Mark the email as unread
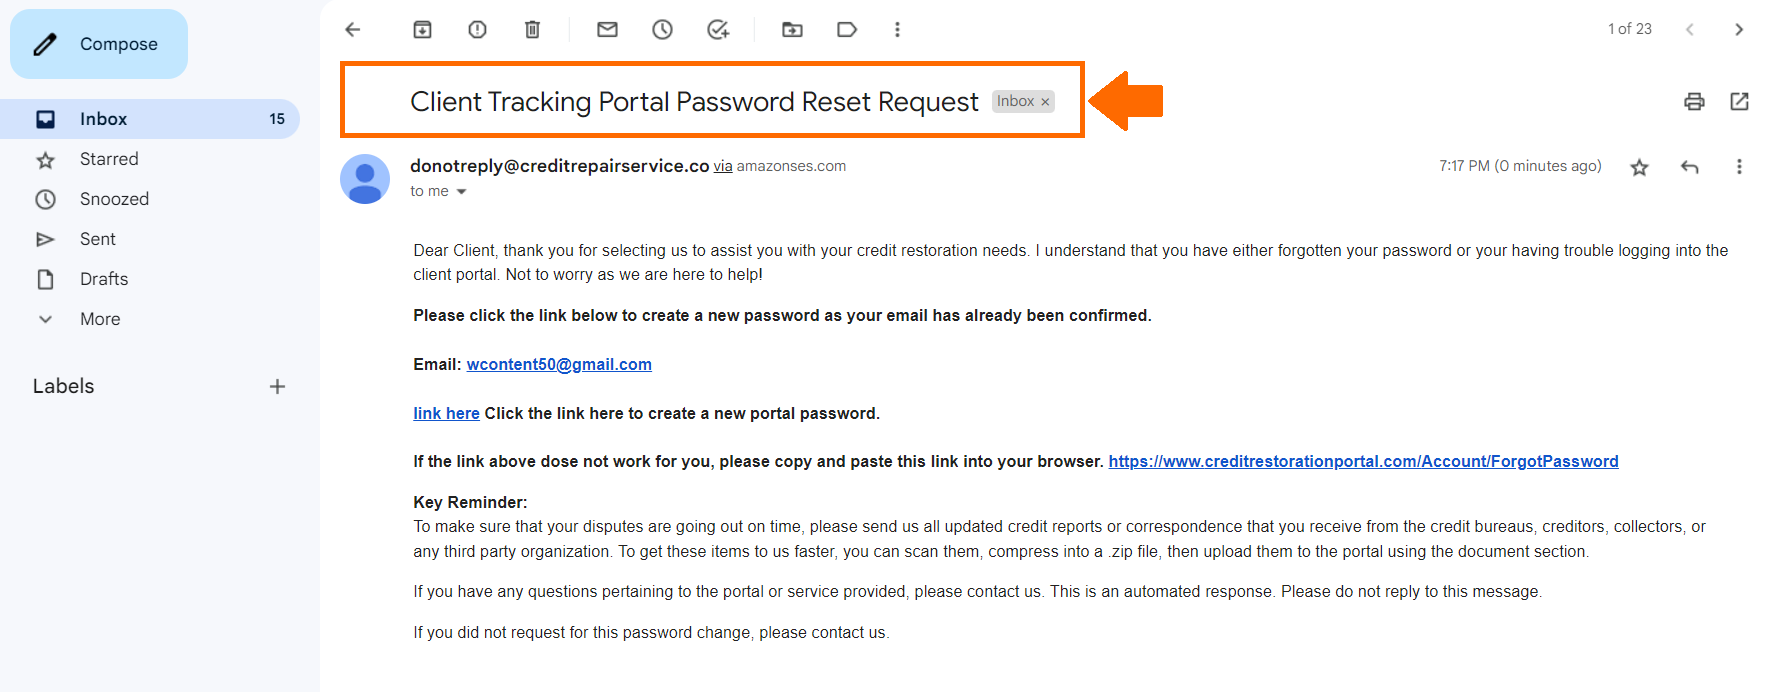1778x692 pixels. (x=607, y=30)
